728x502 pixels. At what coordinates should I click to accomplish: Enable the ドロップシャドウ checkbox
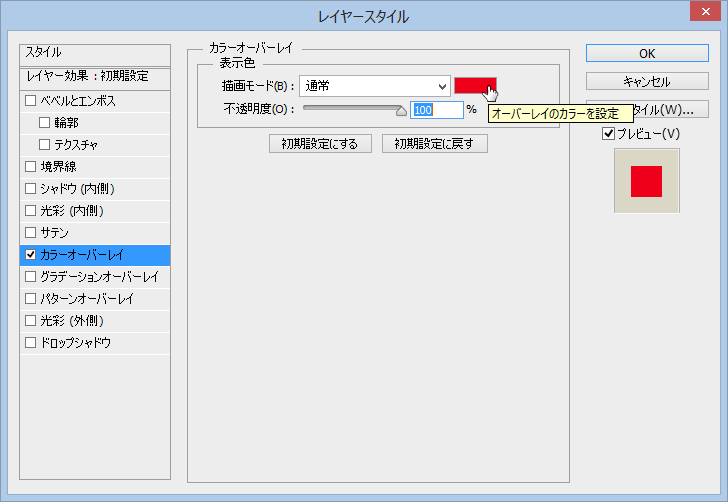[x=30, y=343]
